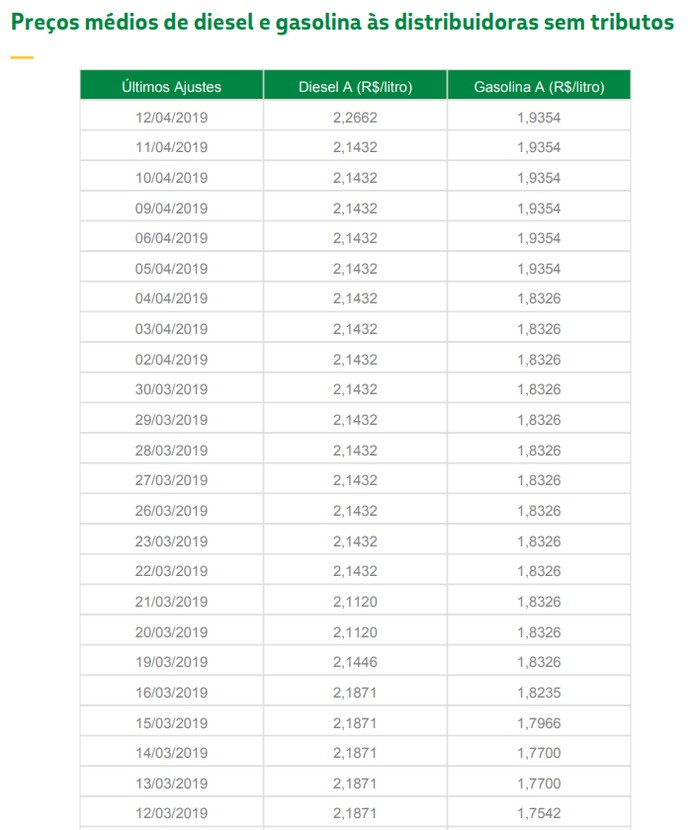This screenshot has width=695, height=830.
Task: Click the diesel price 2,1446
Action: [355, 662]
